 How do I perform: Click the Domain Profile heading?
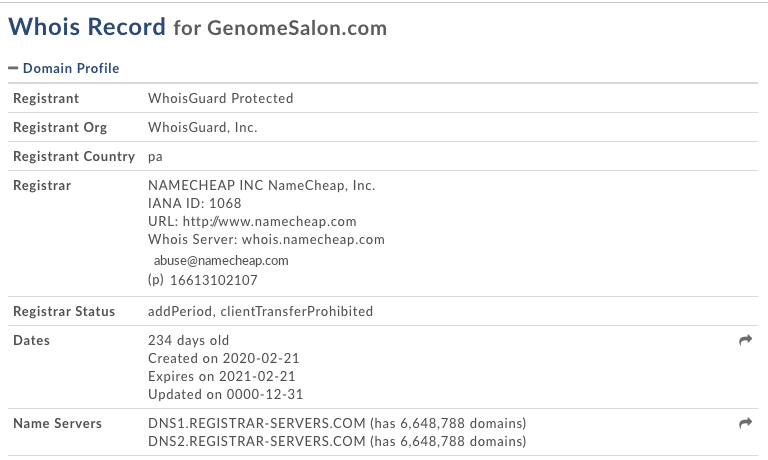click(71, 68)
